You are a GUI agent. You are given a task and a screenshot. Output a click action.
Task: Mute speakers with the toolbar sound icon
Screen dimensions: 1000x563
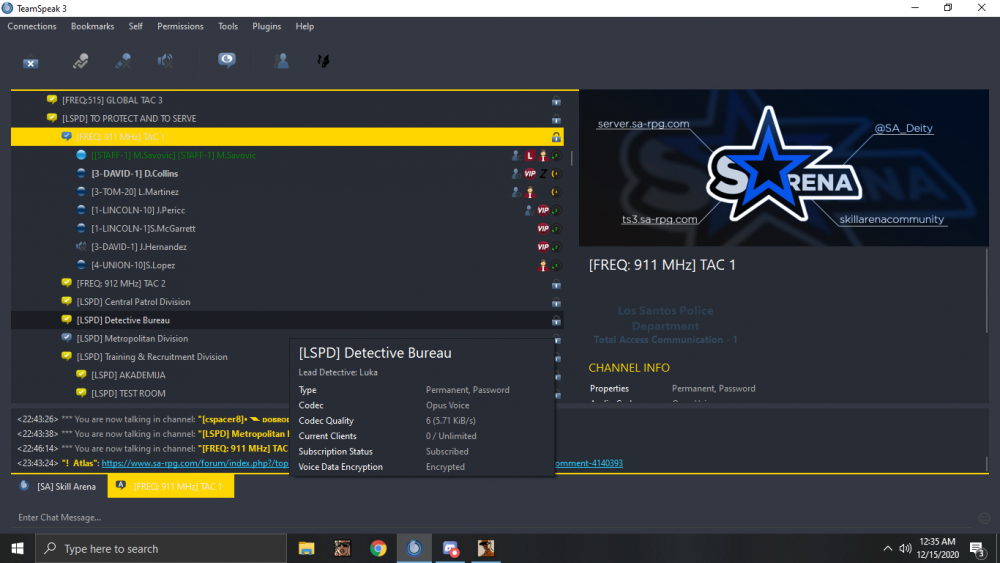pos(165,61)
